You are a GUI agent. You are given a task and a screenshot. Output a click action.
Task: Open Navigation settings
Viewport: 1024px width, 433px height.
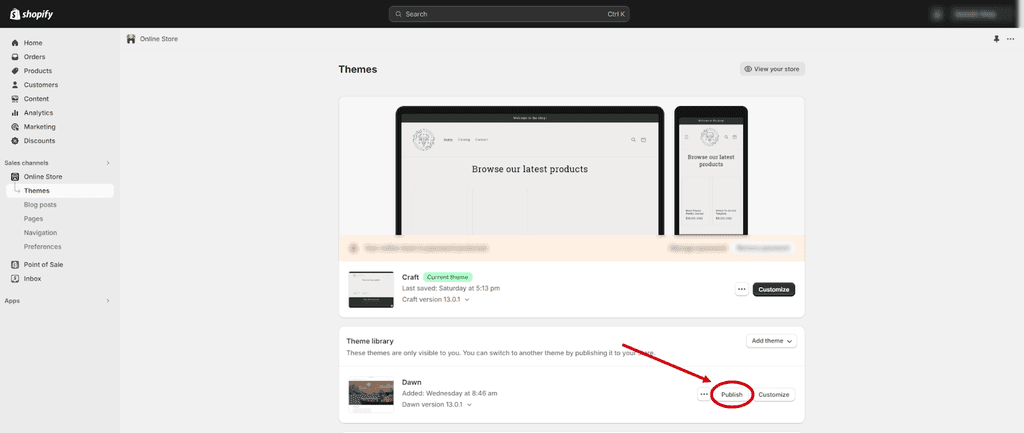point(40,233)
